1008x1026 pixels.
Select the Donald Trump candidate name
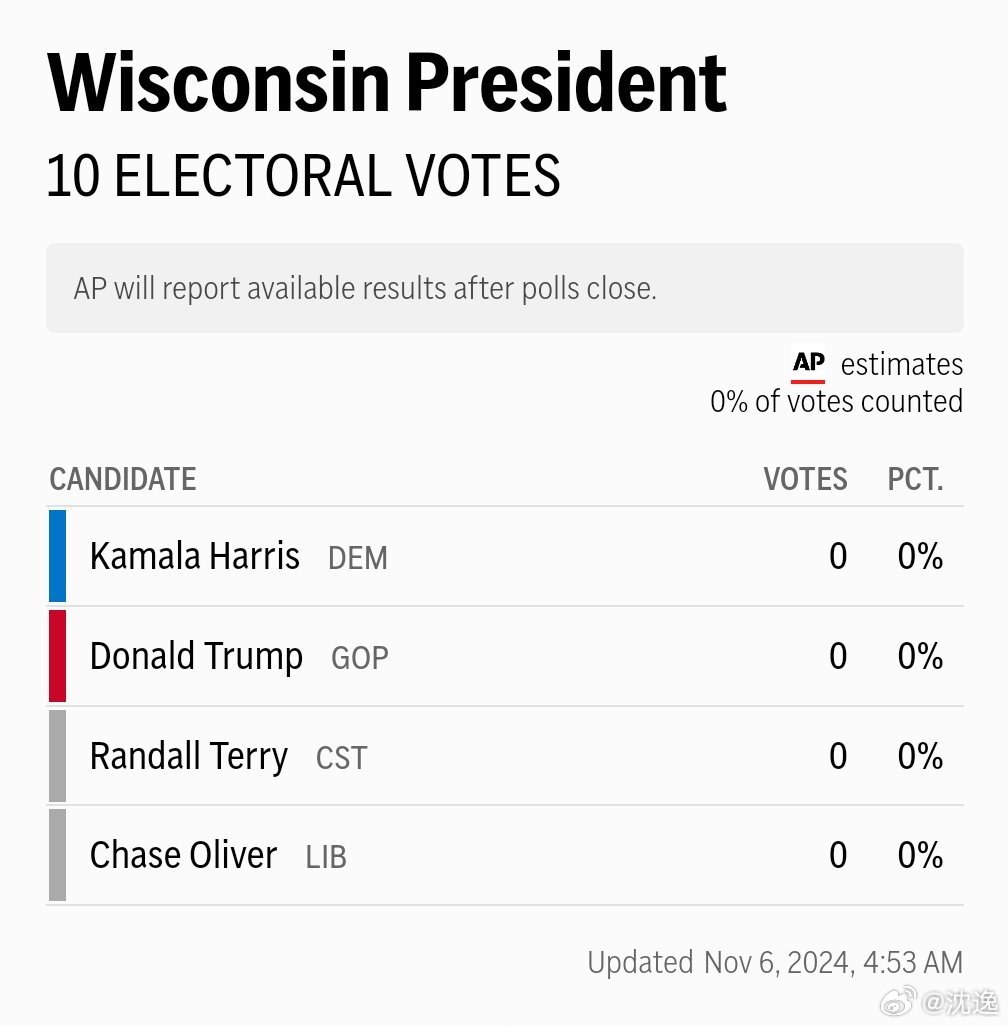(196, 656)
